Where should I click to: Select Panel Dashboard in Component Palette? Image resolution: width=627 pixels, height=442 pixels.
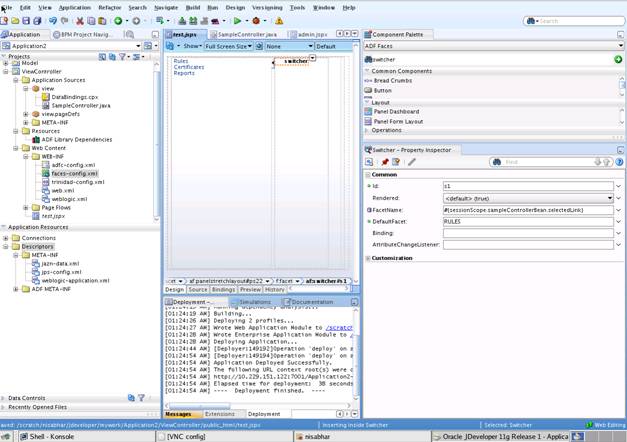pyautogui.click(x=396, y=112)
